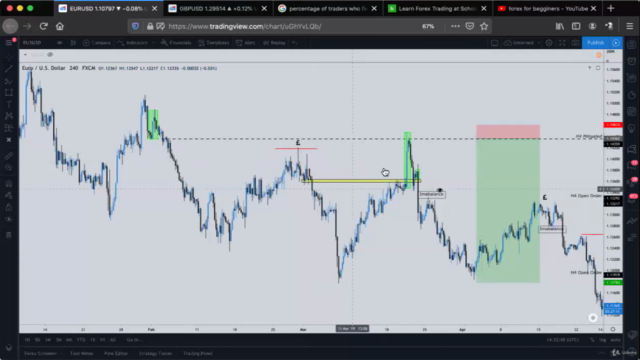The height and width of the screenshot is (360, 640).
Task: Switch to the GBPUSD browser tab
Action: [x=218, y=8]
